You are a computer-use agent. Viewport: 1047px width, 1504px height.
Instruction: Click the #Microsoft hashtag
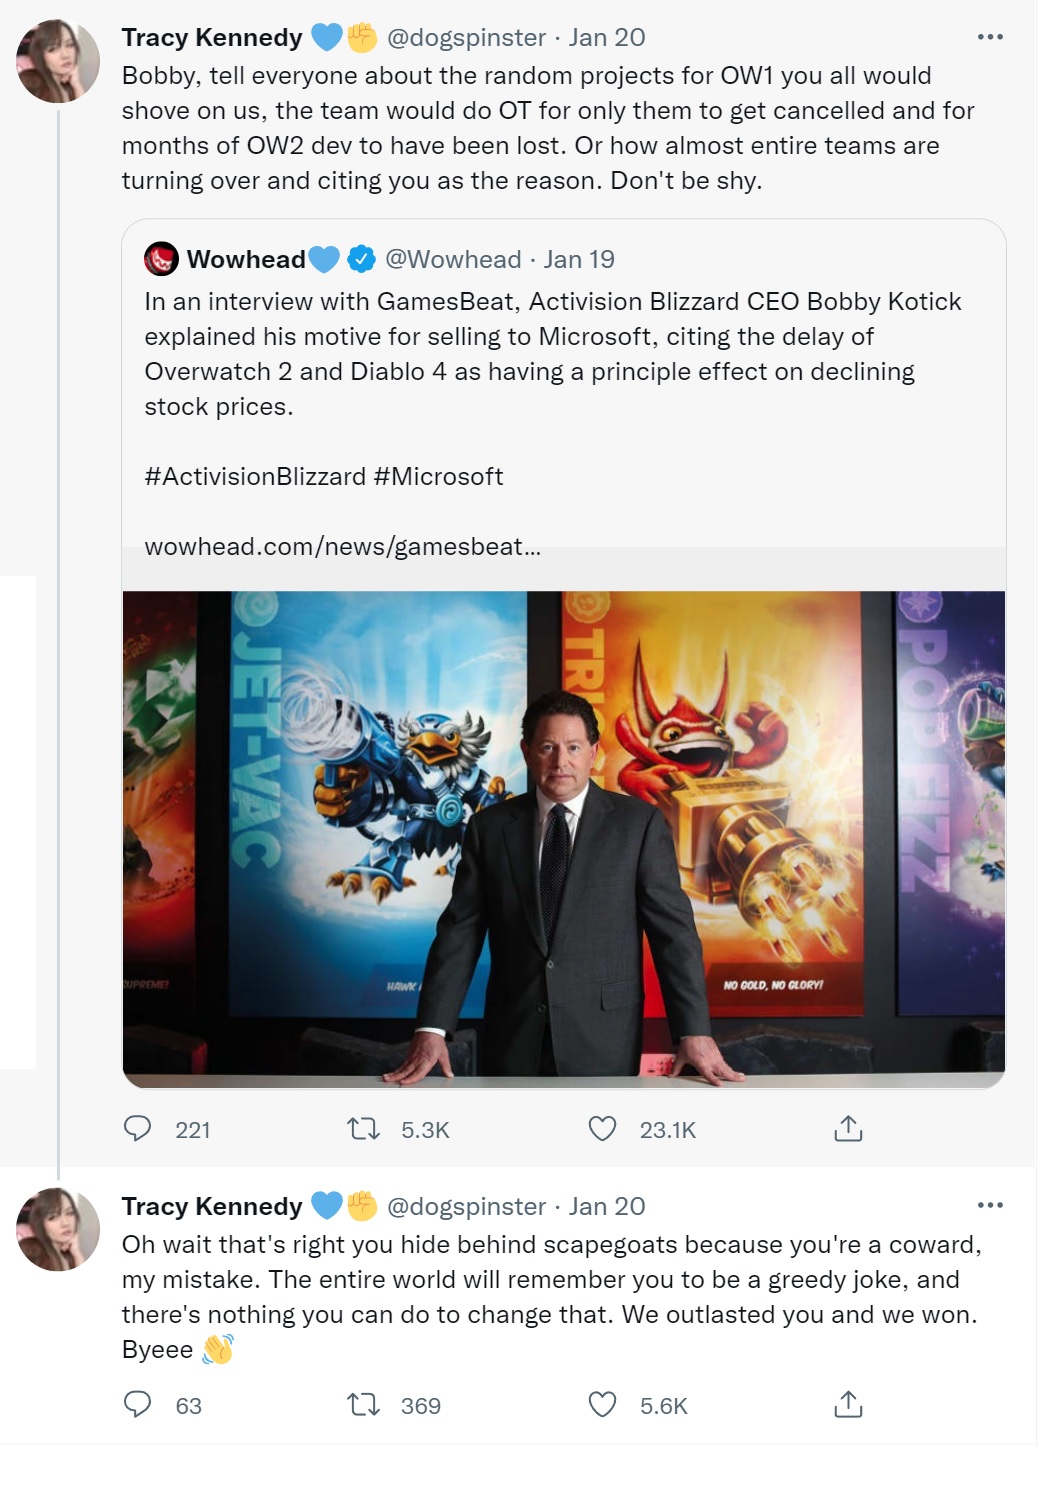[x=438, y=476]
